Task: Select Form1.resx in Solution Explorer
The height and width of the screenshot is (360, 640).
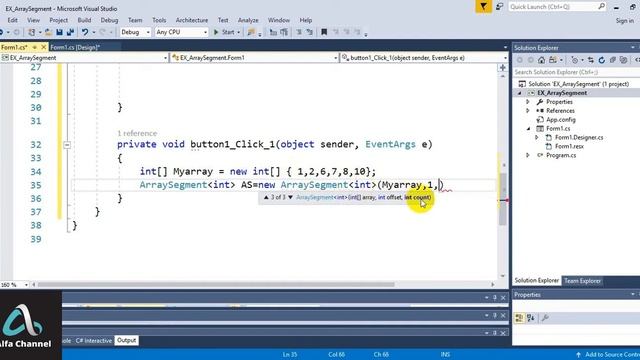Action: pos(569,146)
